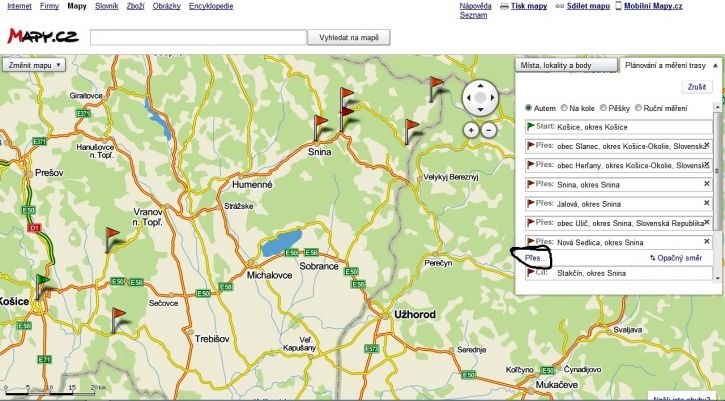Open the Seznam link
Screen dimensions: 725x401
coord(473,15)
